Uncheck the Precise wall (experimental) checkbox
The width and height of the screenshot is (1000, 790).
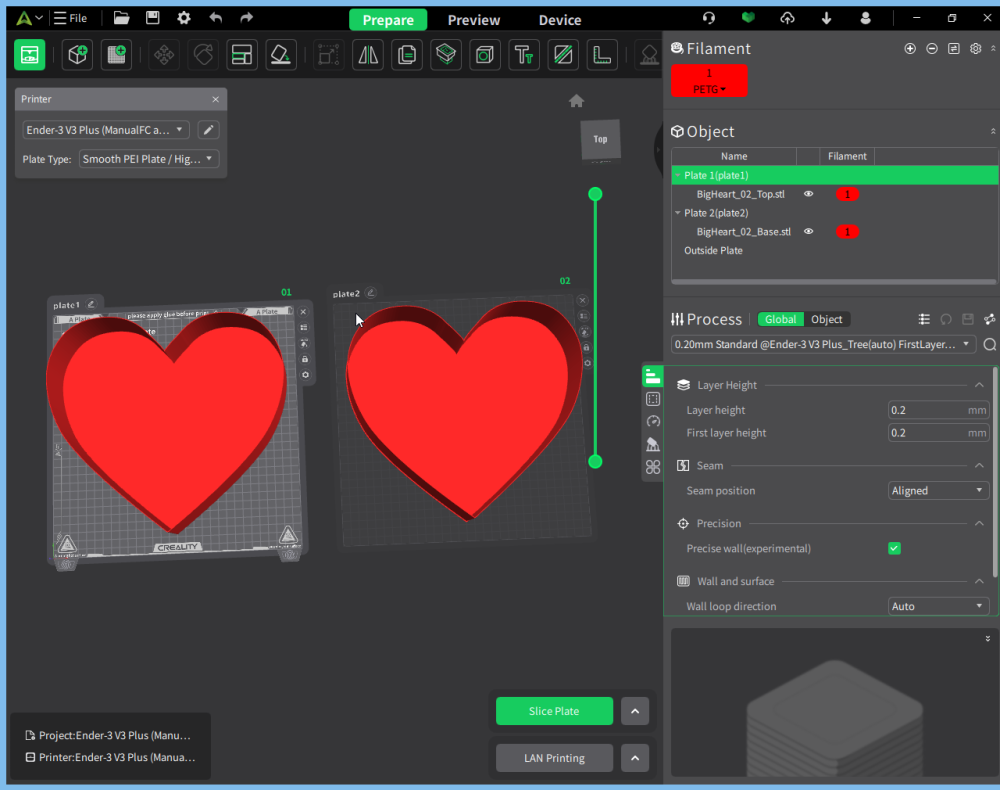click(x=894, y=548)
